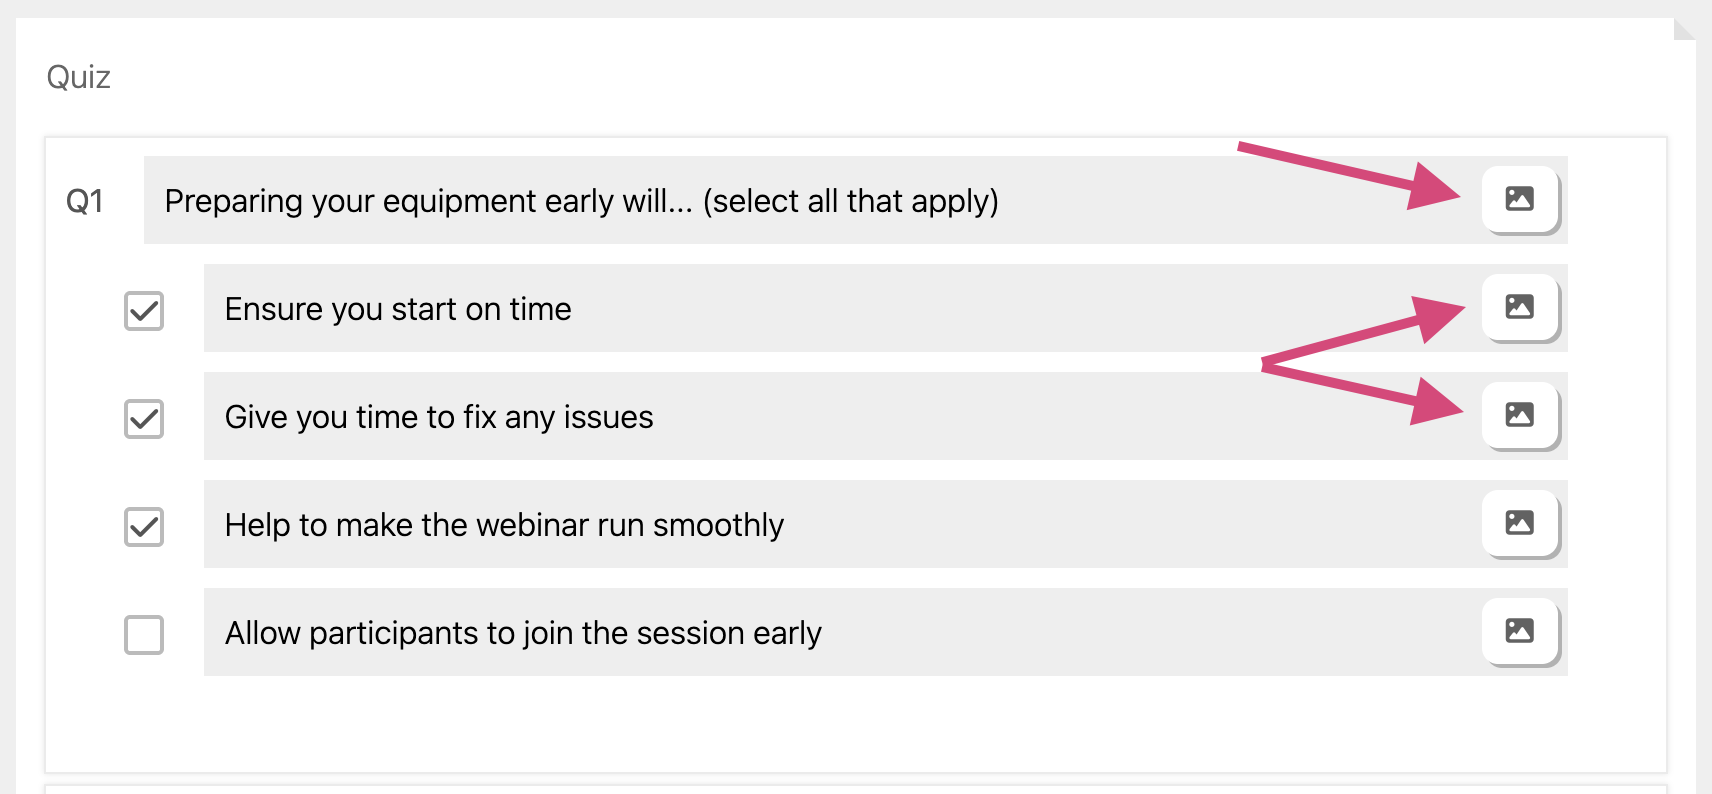Viewport: 1712px width, 794px height.
Task: Attach image to "Allow participants to join" answer
Action: [1519, 631]
